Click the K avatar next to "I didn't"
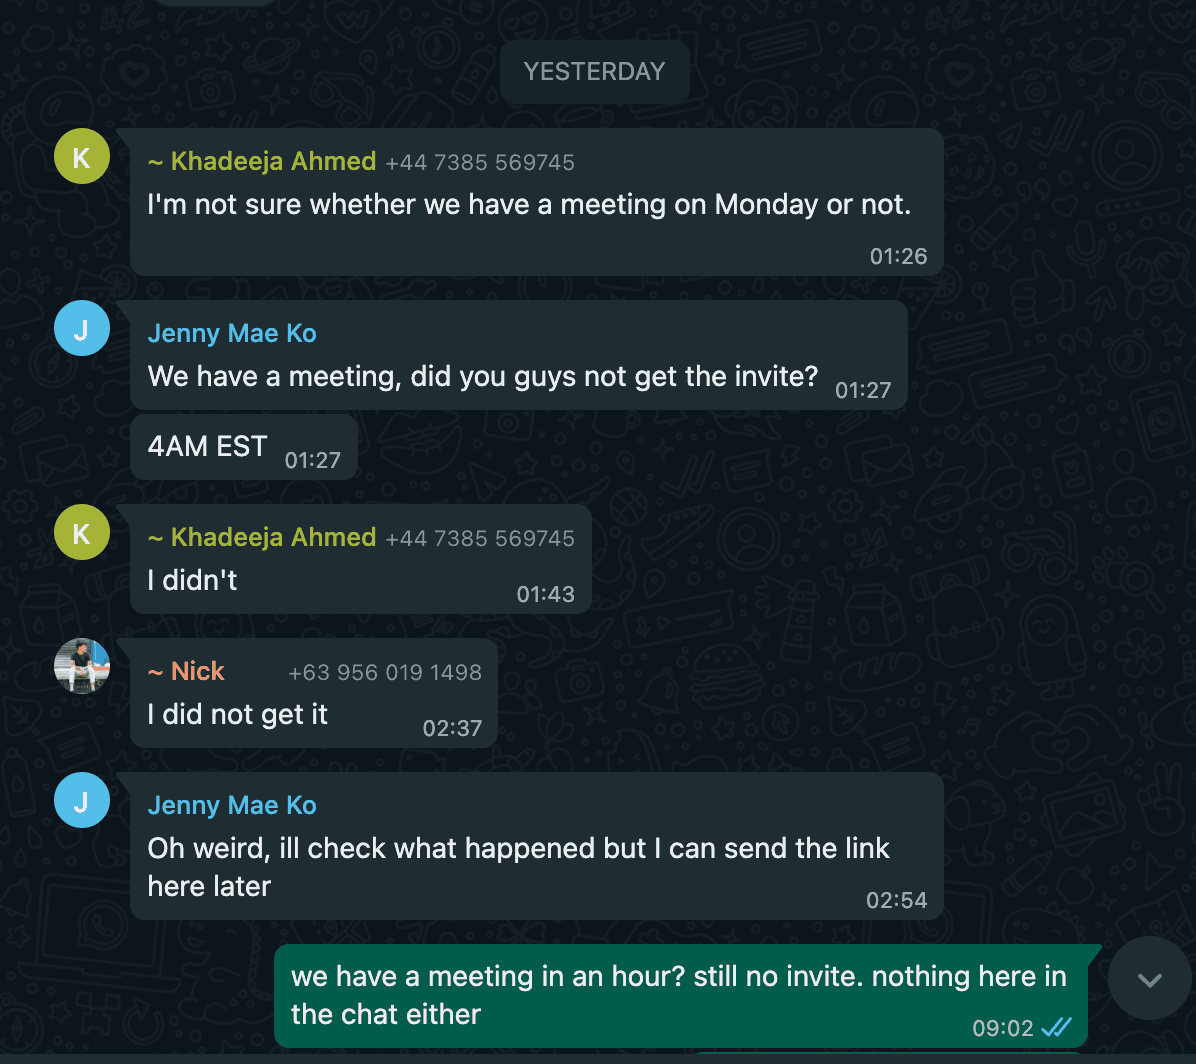1196x1064 pixels. pos(82,532)
